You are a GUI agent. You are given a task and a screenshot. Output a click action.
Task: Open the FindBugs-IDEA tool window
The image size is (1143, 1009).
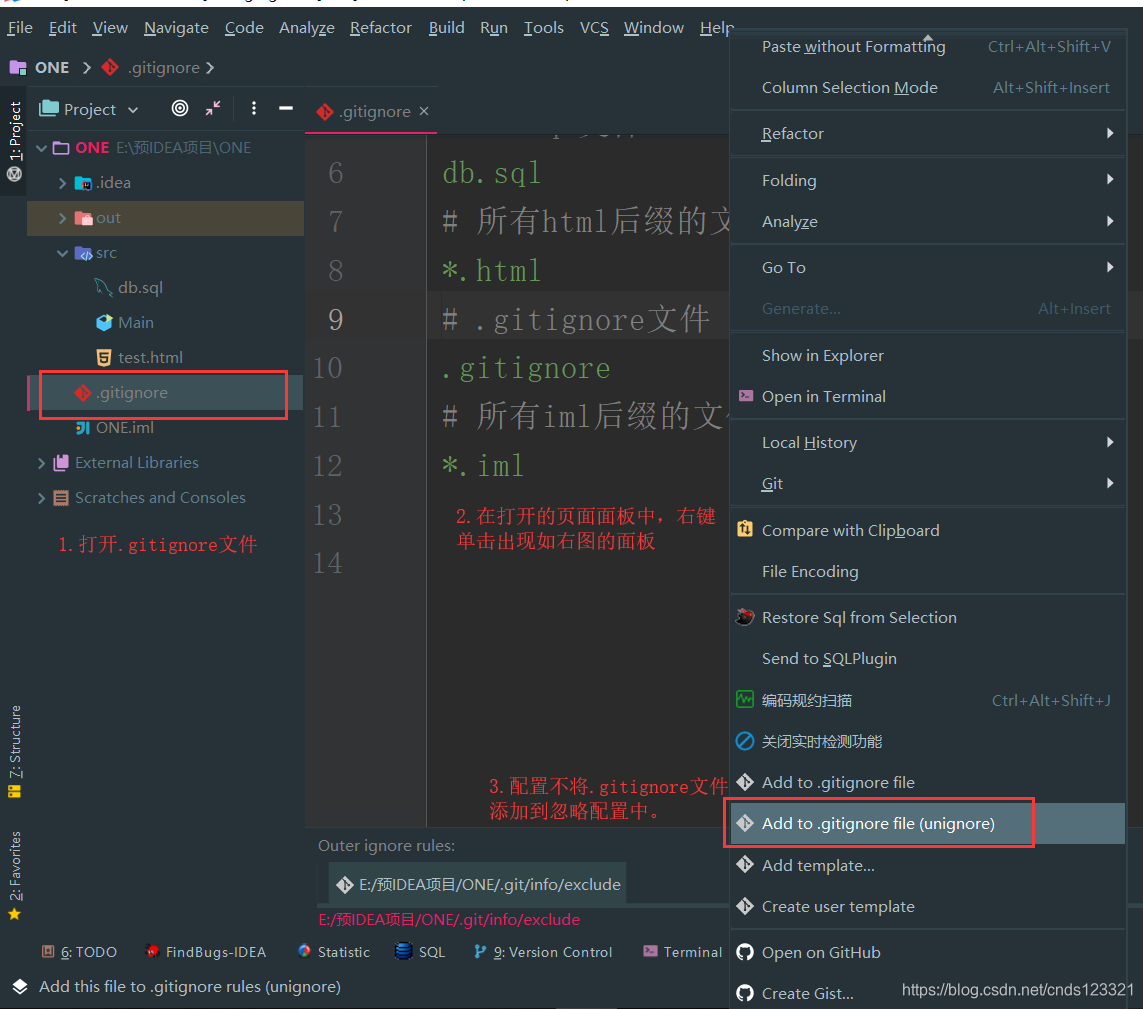(206, 951)
